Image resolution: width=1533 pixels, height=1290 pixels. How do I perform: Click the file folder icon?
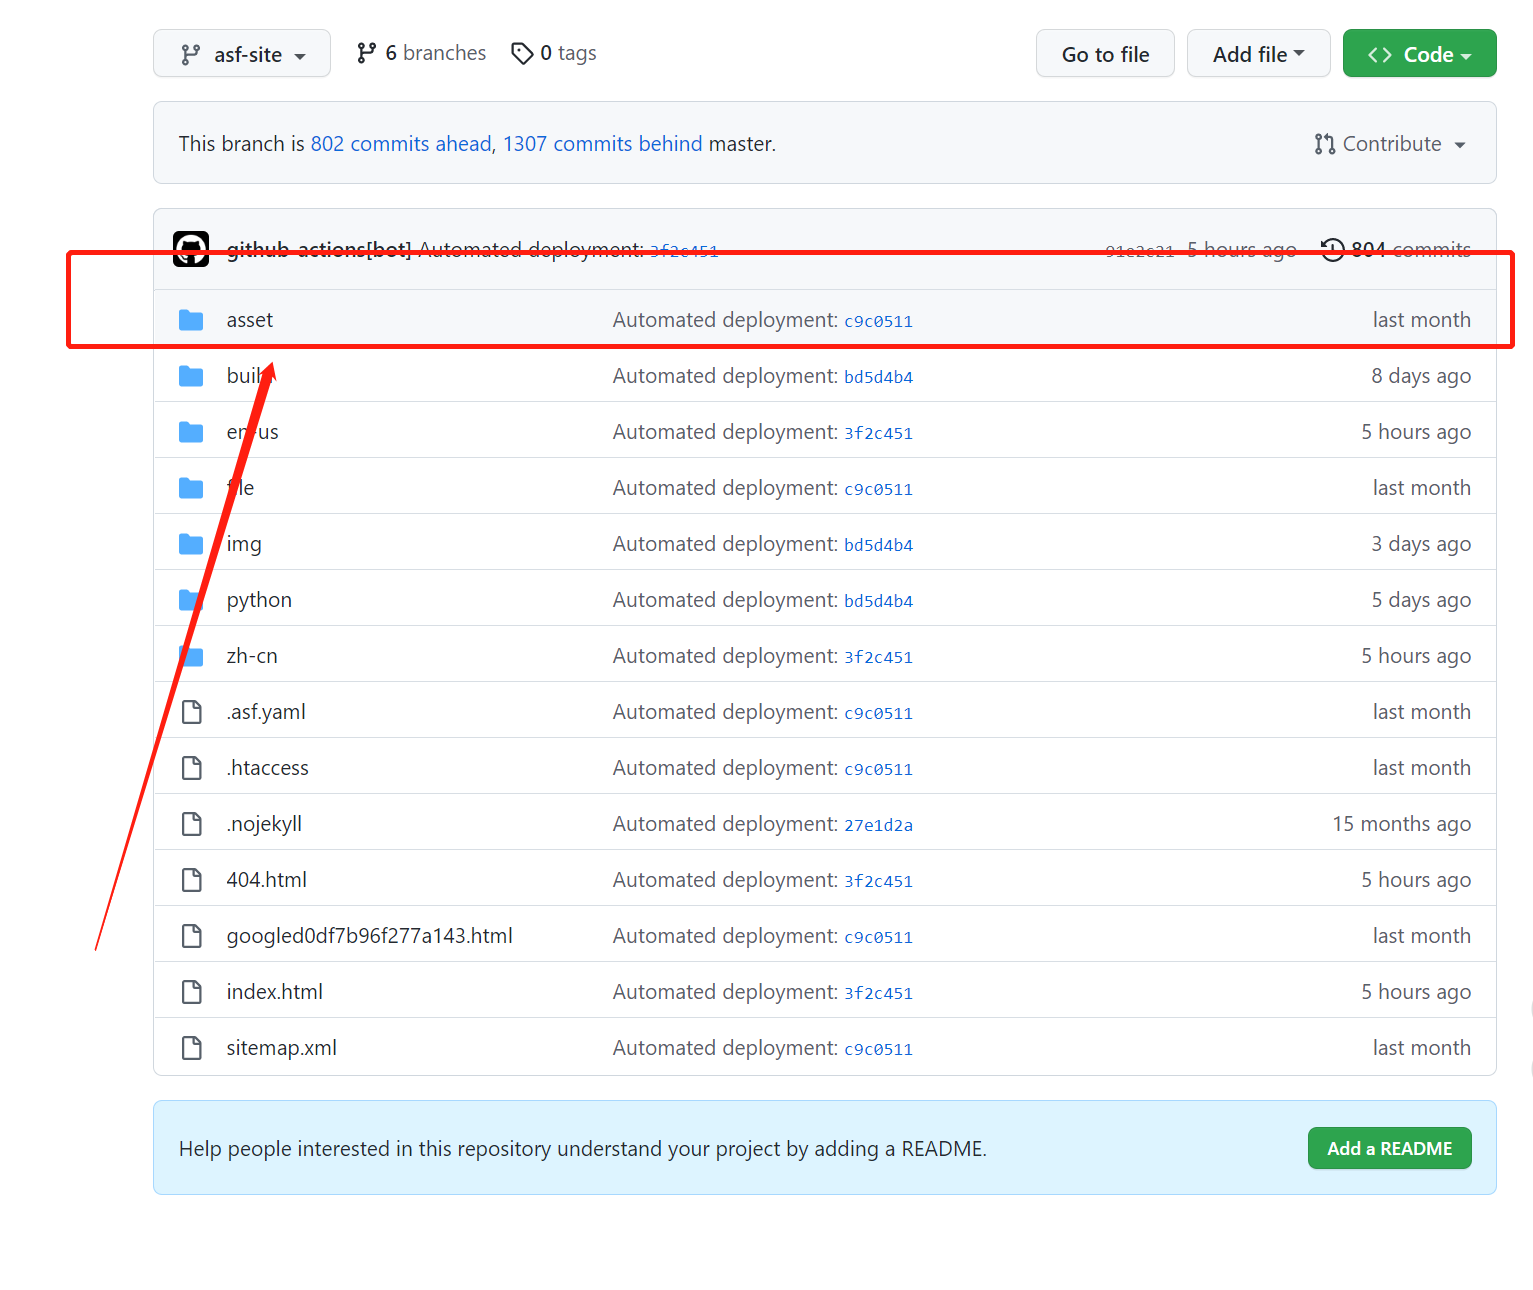click(x=191, y=488)
